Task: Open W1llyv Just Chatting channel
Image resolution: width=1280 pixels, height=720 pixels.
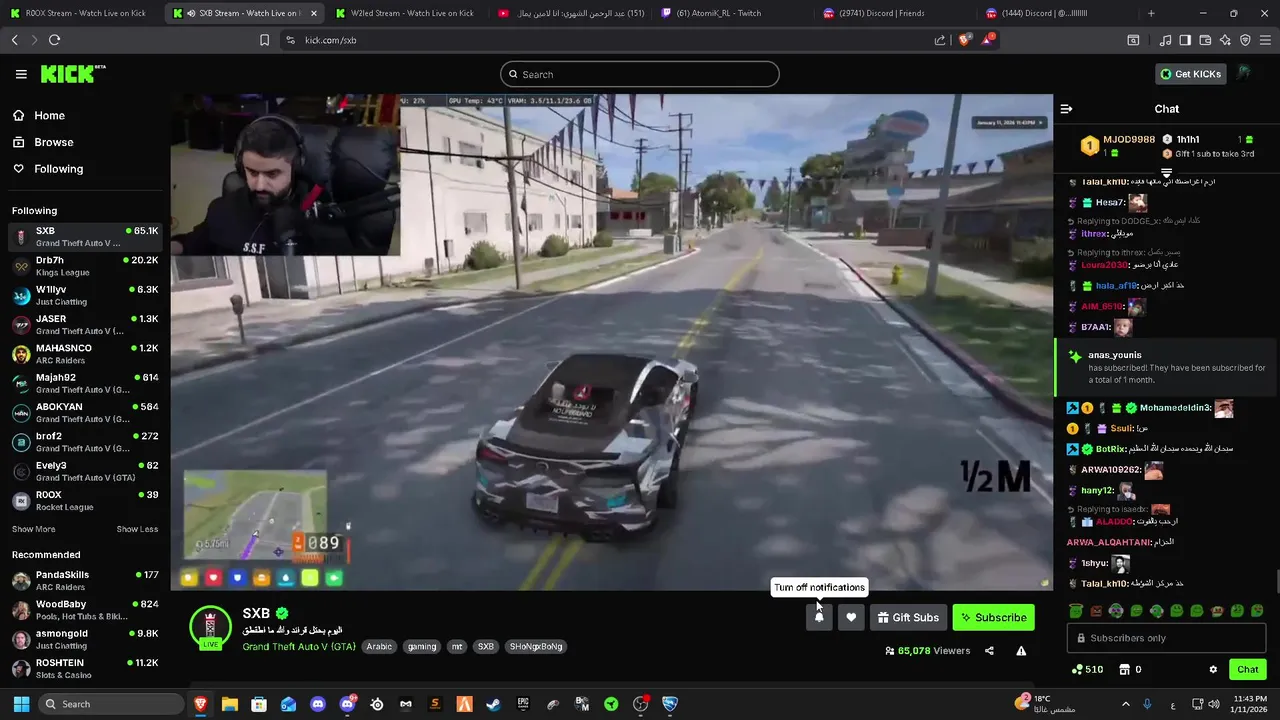Action: coord(85,295)
